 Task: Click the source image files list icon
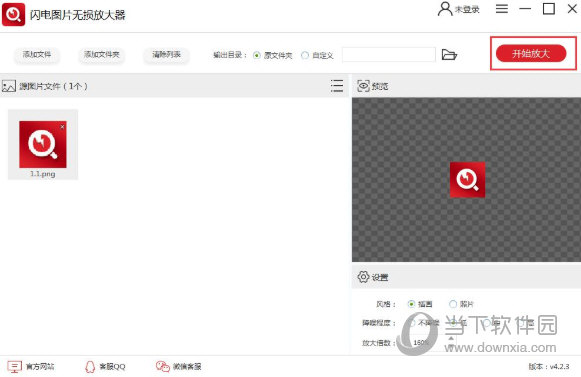click(x=9, y=86)
